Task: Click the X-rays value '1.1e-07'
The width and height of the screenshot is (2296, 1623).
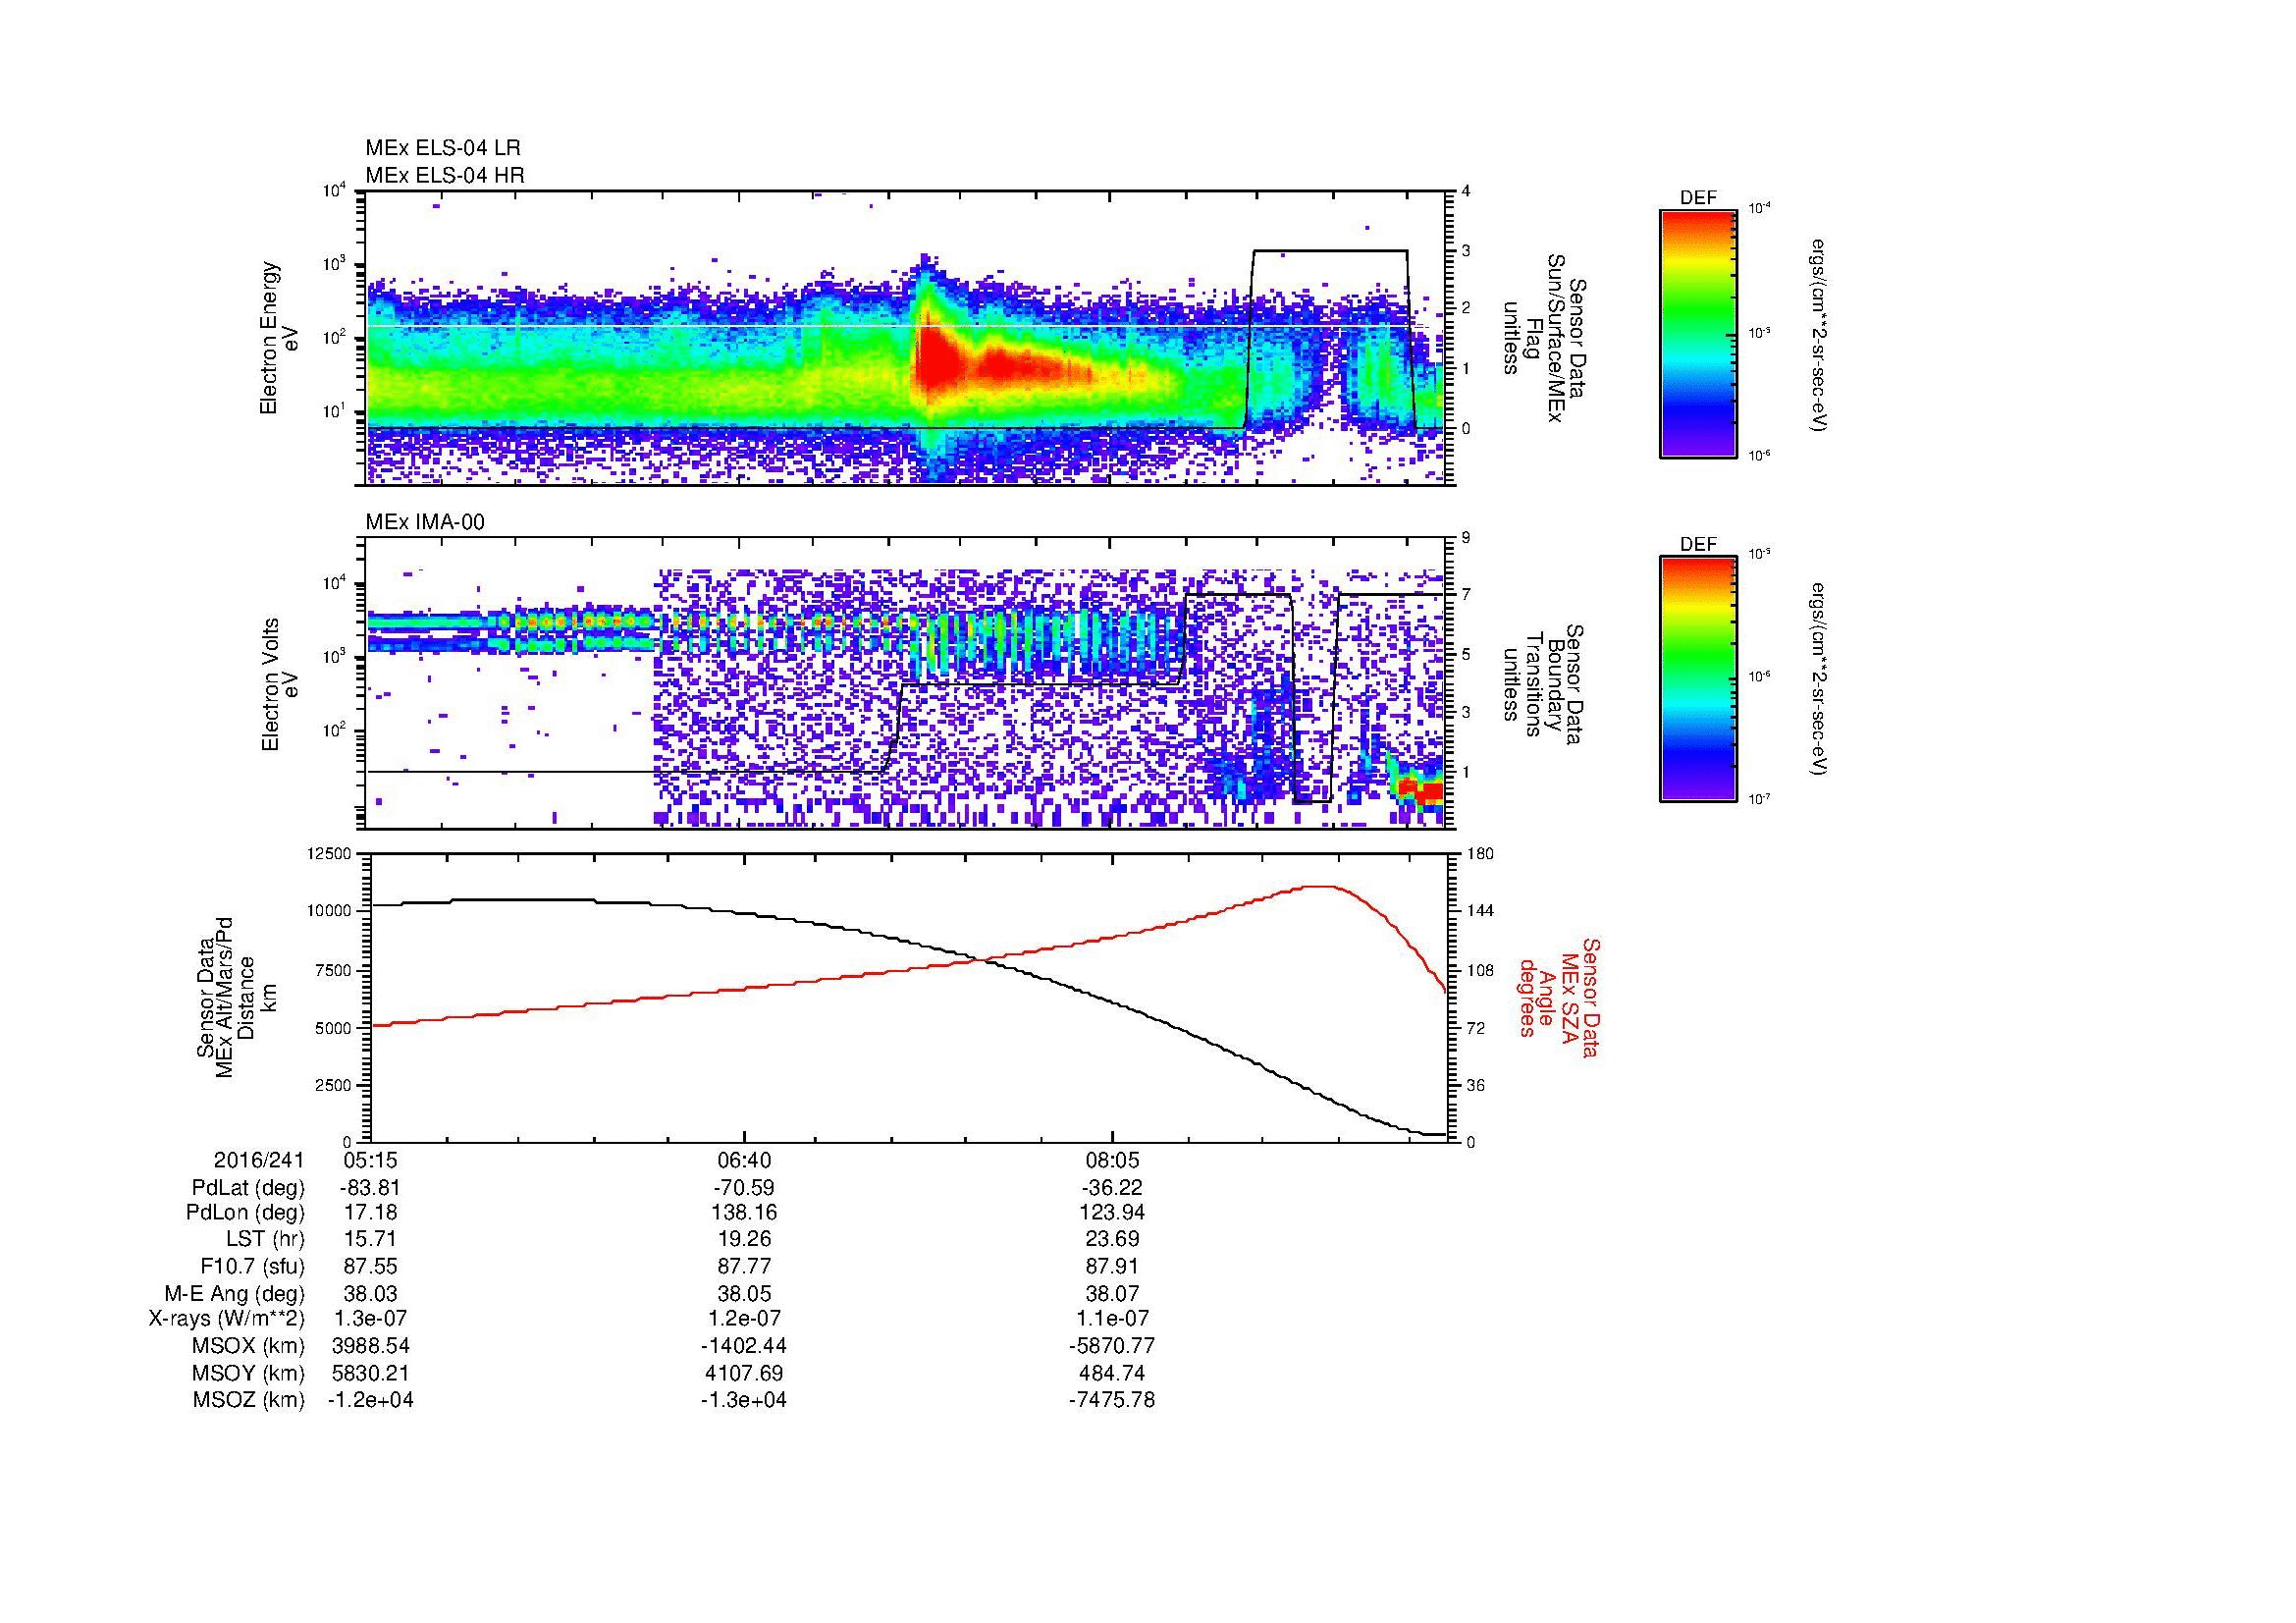Action: (1112, 1319)
